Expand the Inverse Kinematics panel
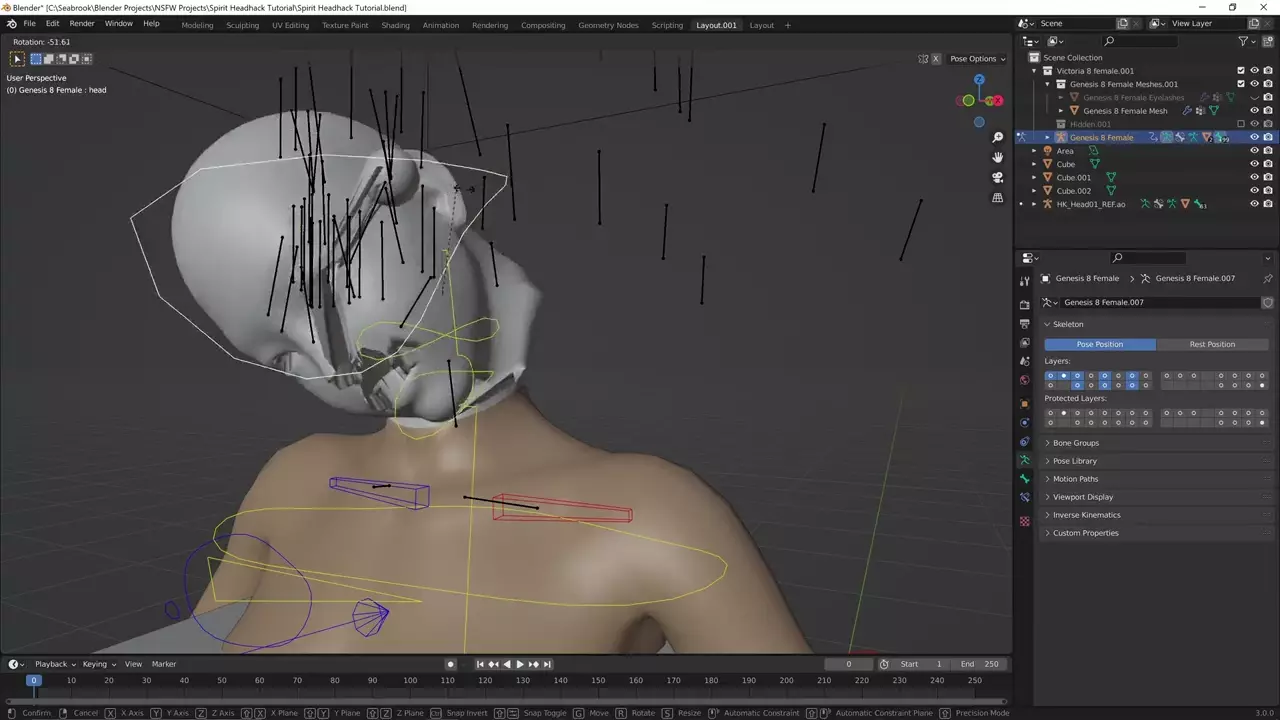Viewport: 1280px width, 720px height. (x=1086, y=515)
